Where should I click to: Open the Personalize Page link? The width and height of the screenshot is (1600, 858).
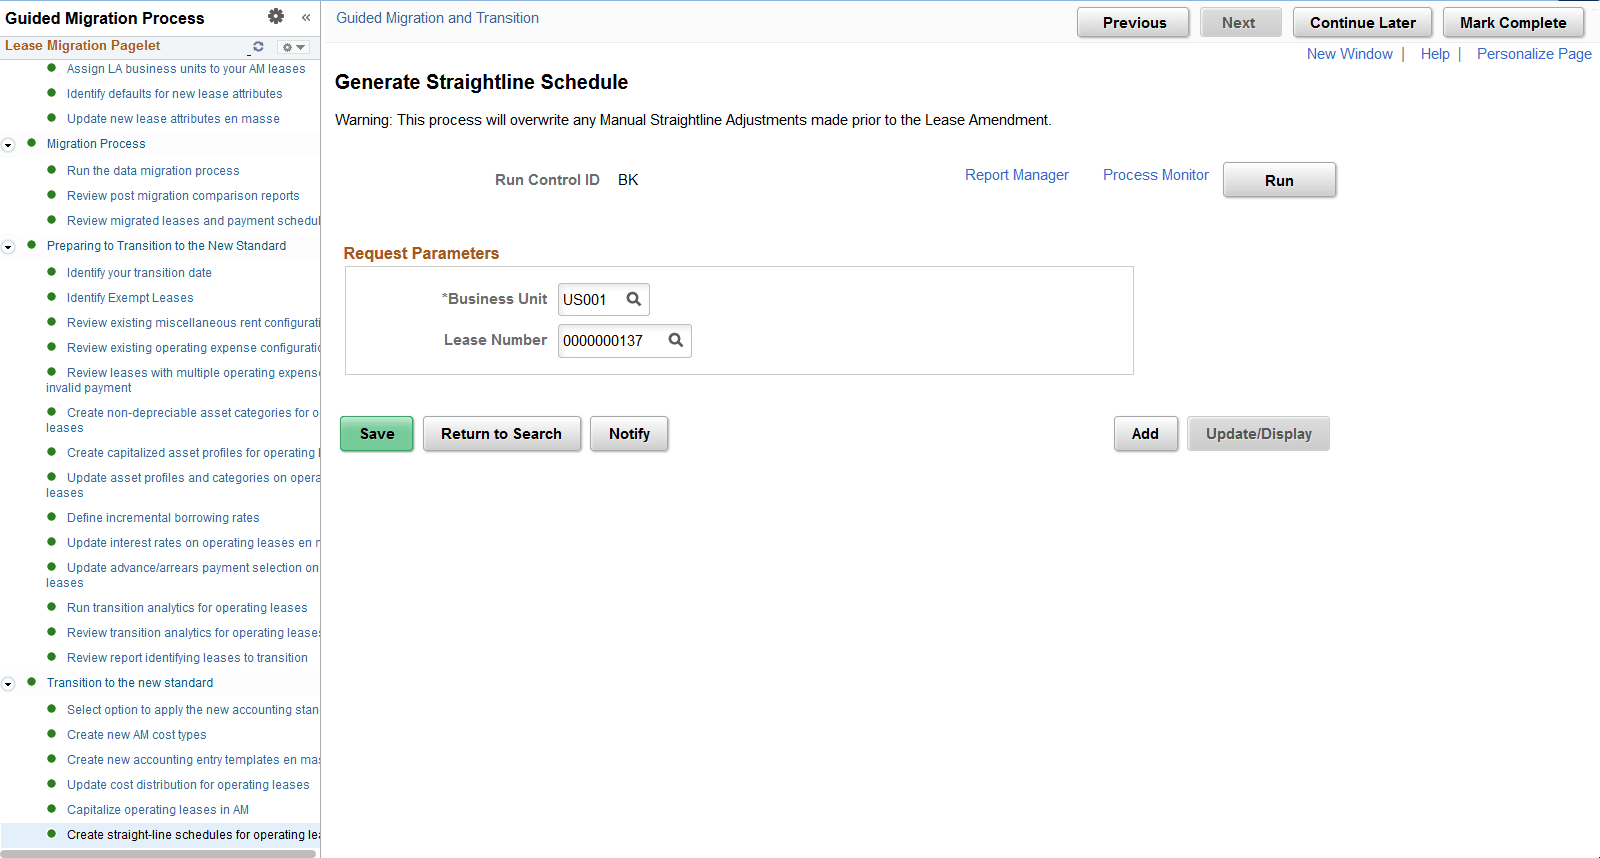[x=1534, y=54]
